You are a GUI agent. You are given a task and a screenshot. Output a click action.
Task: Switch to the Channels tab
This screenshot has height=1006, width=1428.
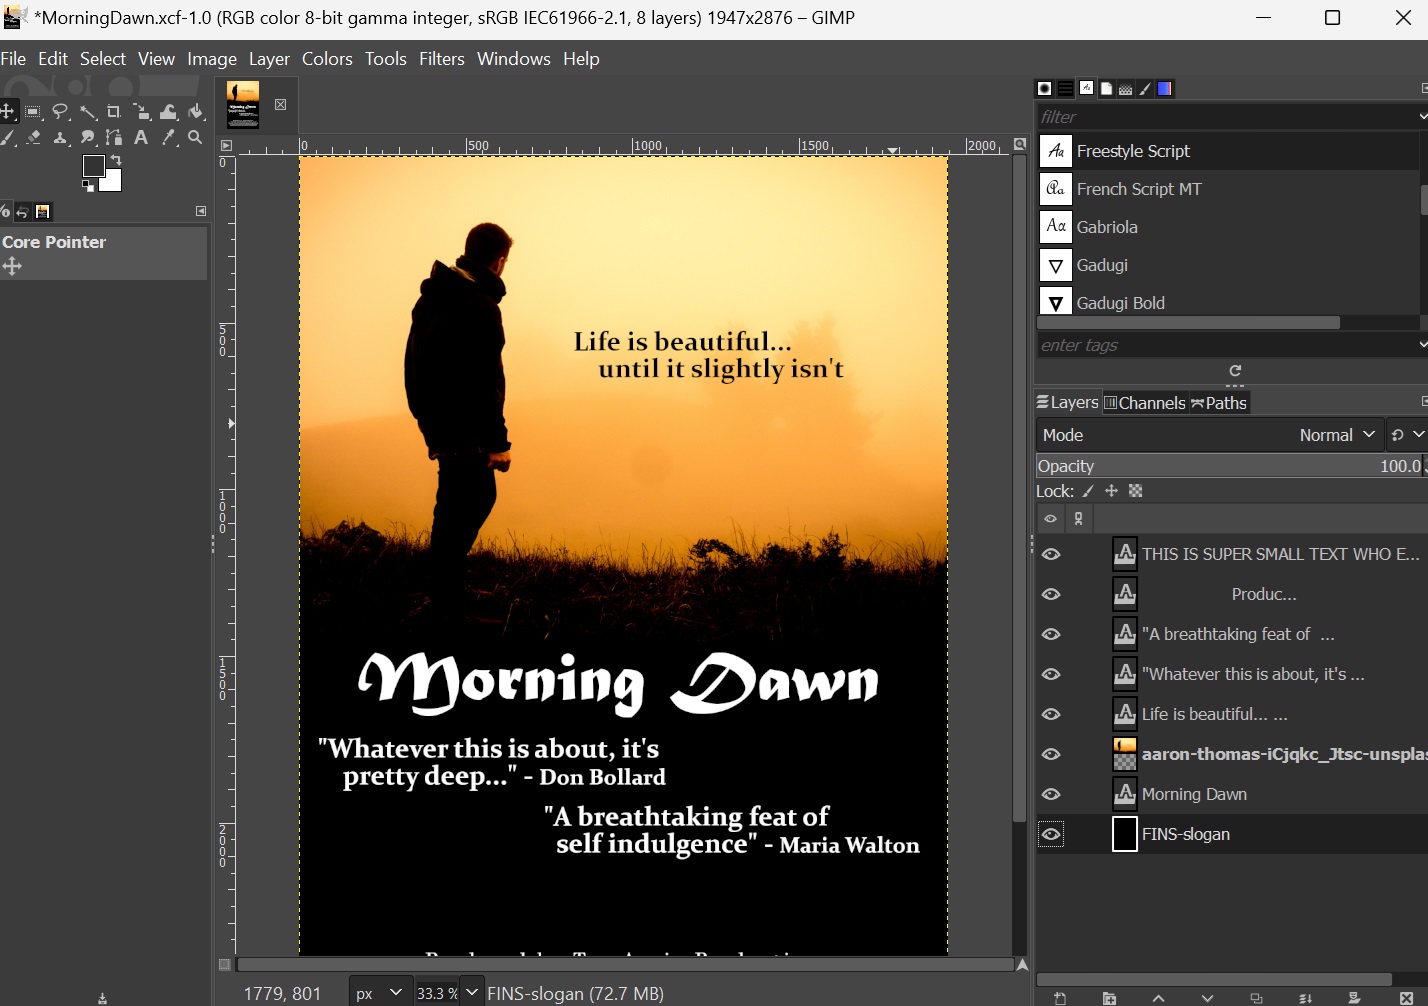[x=1145, y=403]
